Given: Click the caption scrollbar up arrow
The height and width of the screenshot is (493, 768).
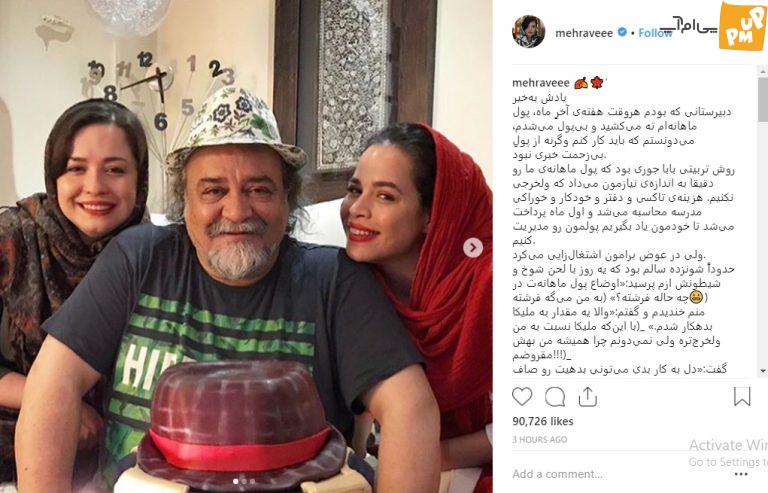Looking at the screenshot, I should [763, 71].
